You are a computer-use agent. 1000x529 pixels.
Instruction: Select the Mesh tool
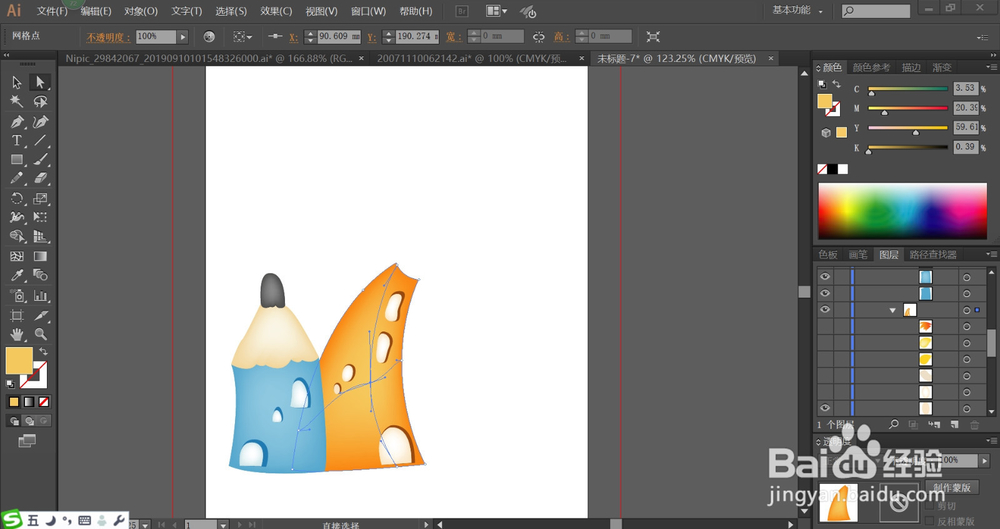pos(17,257)
